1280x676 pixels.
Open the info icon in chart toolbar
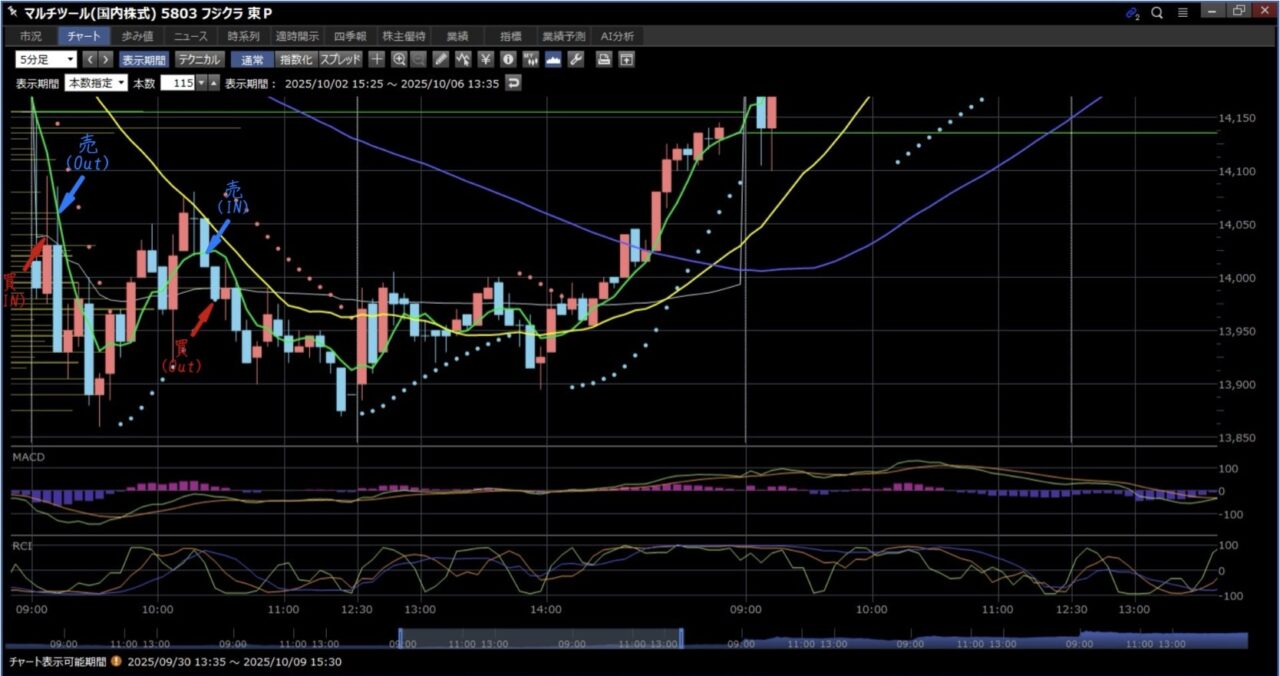[508, 59]
